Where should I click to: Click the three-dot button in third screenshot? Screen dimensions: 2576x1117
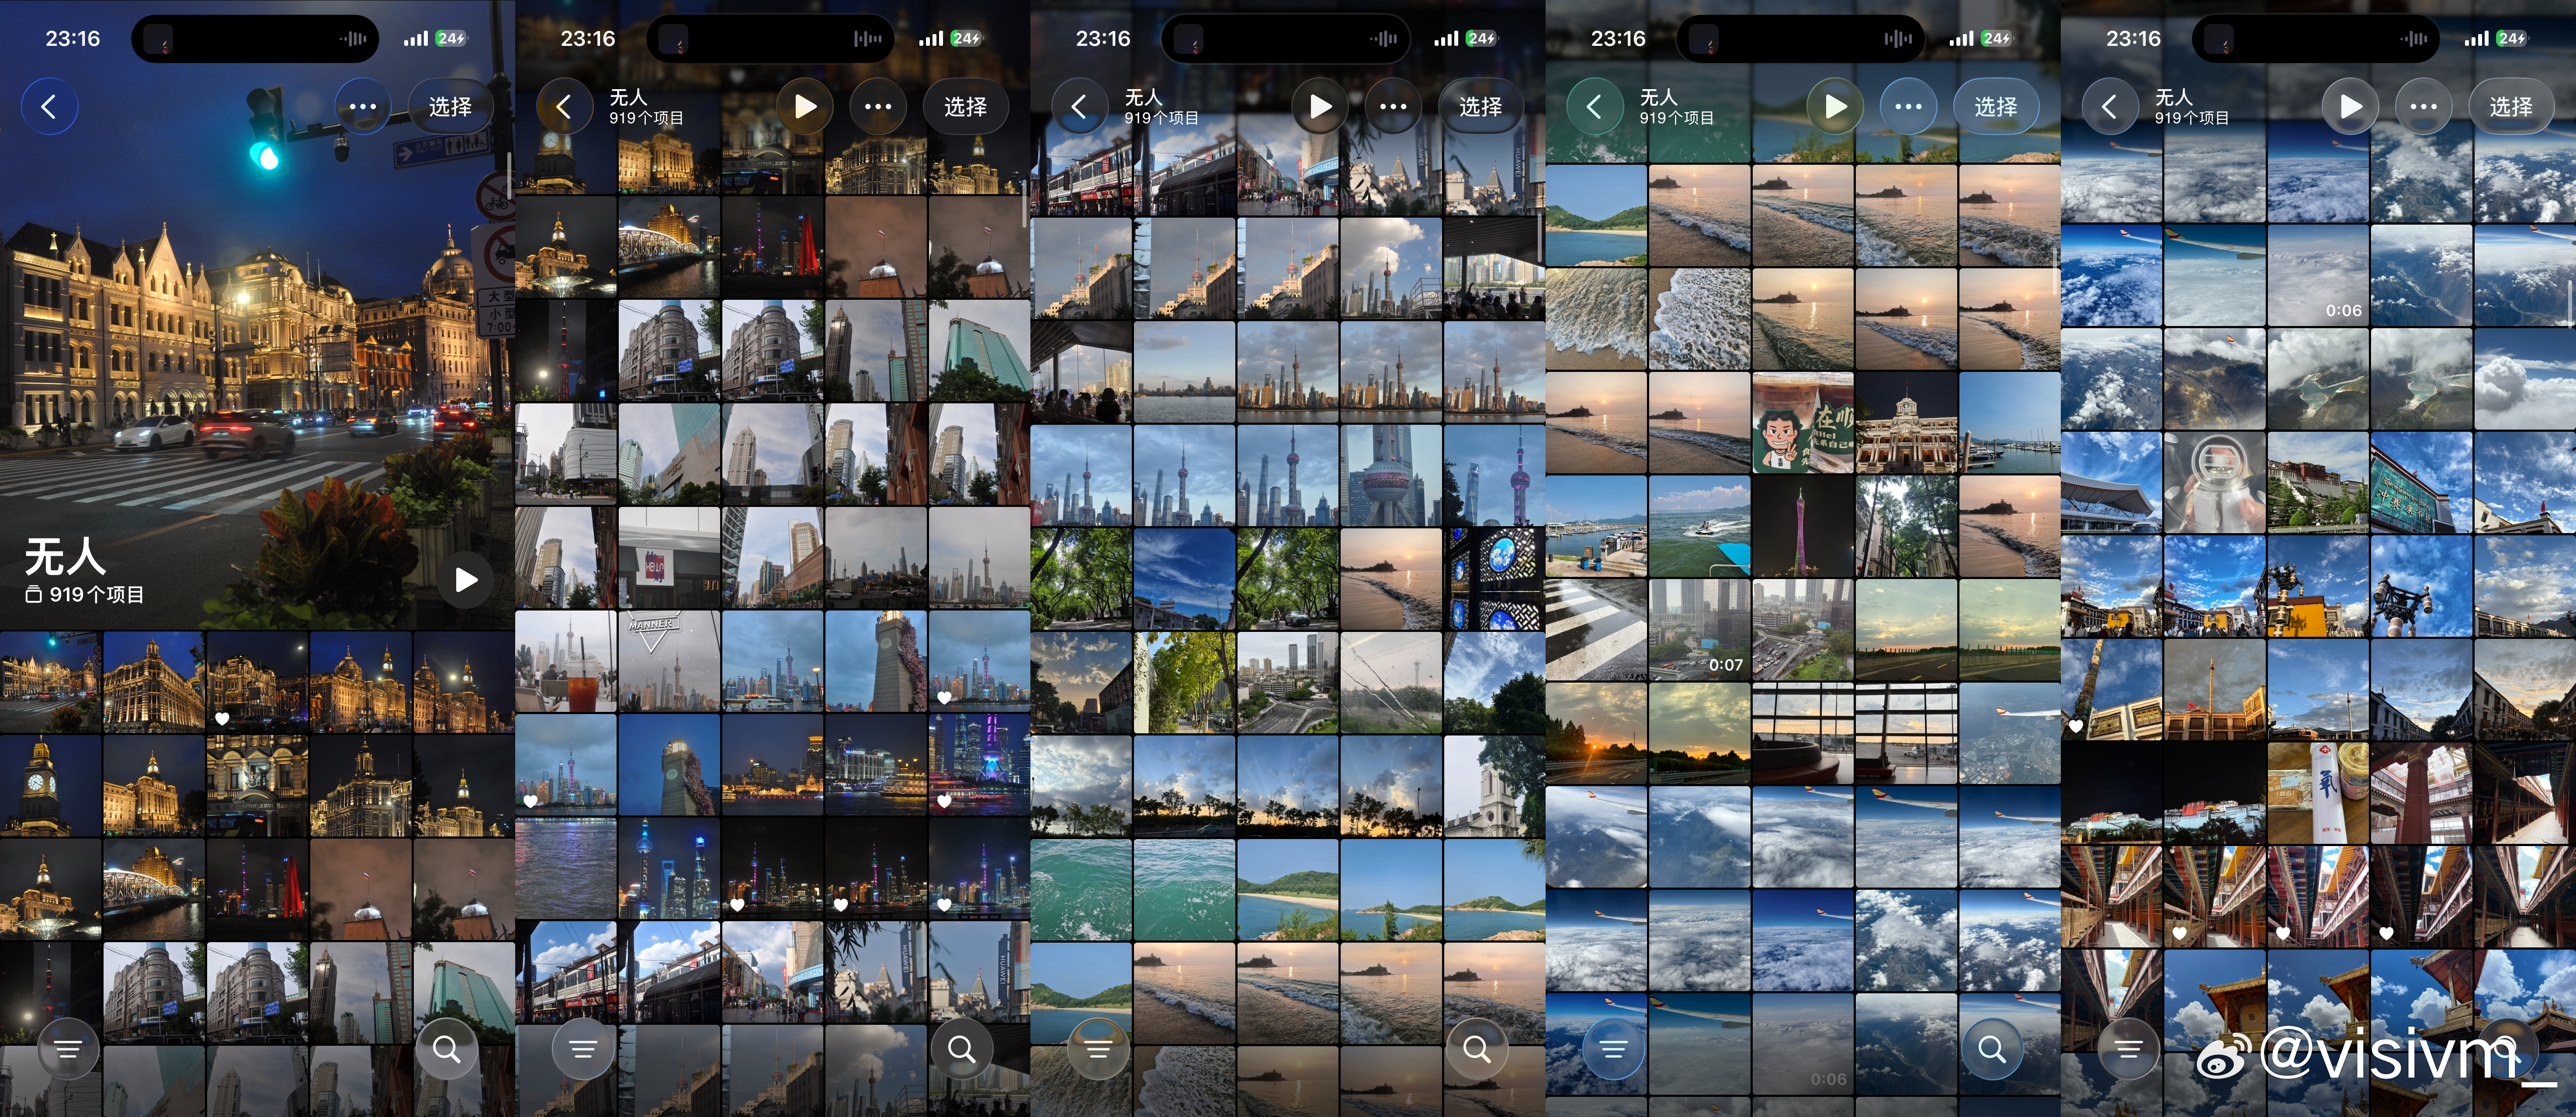point(1393,106)
